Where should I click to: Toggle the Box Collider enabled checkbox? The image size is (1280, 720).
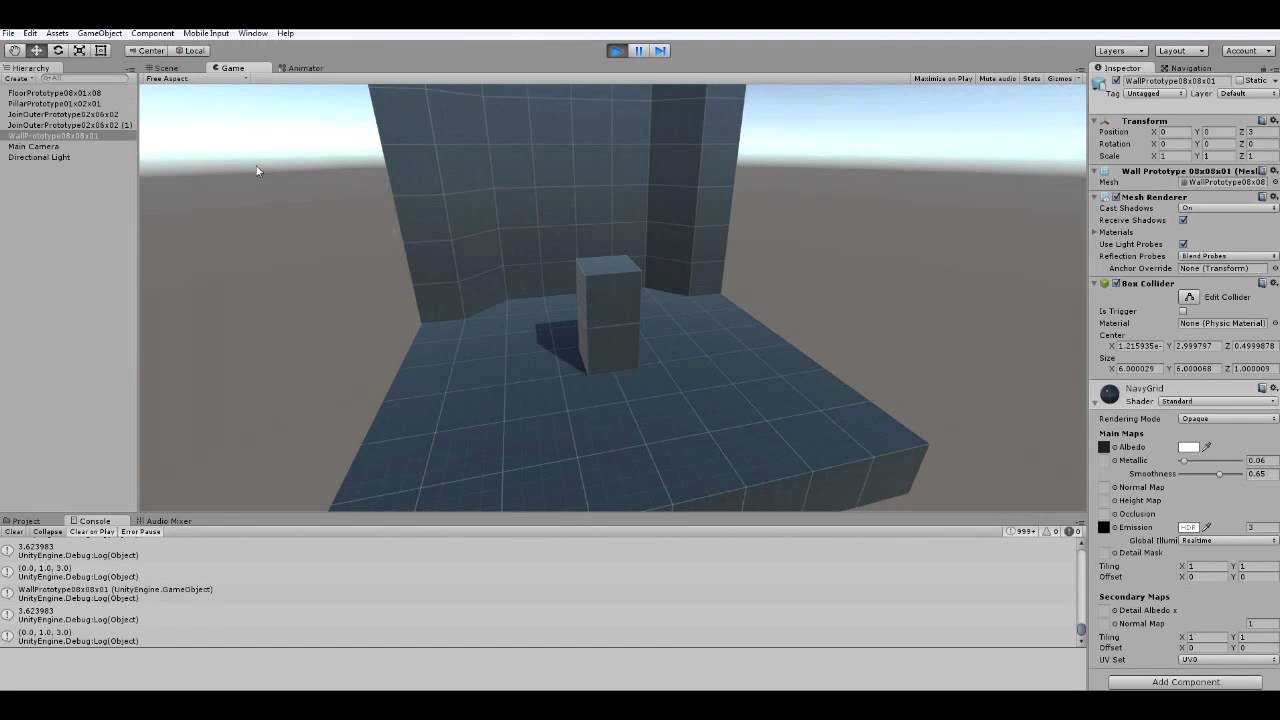point(1116,283)
